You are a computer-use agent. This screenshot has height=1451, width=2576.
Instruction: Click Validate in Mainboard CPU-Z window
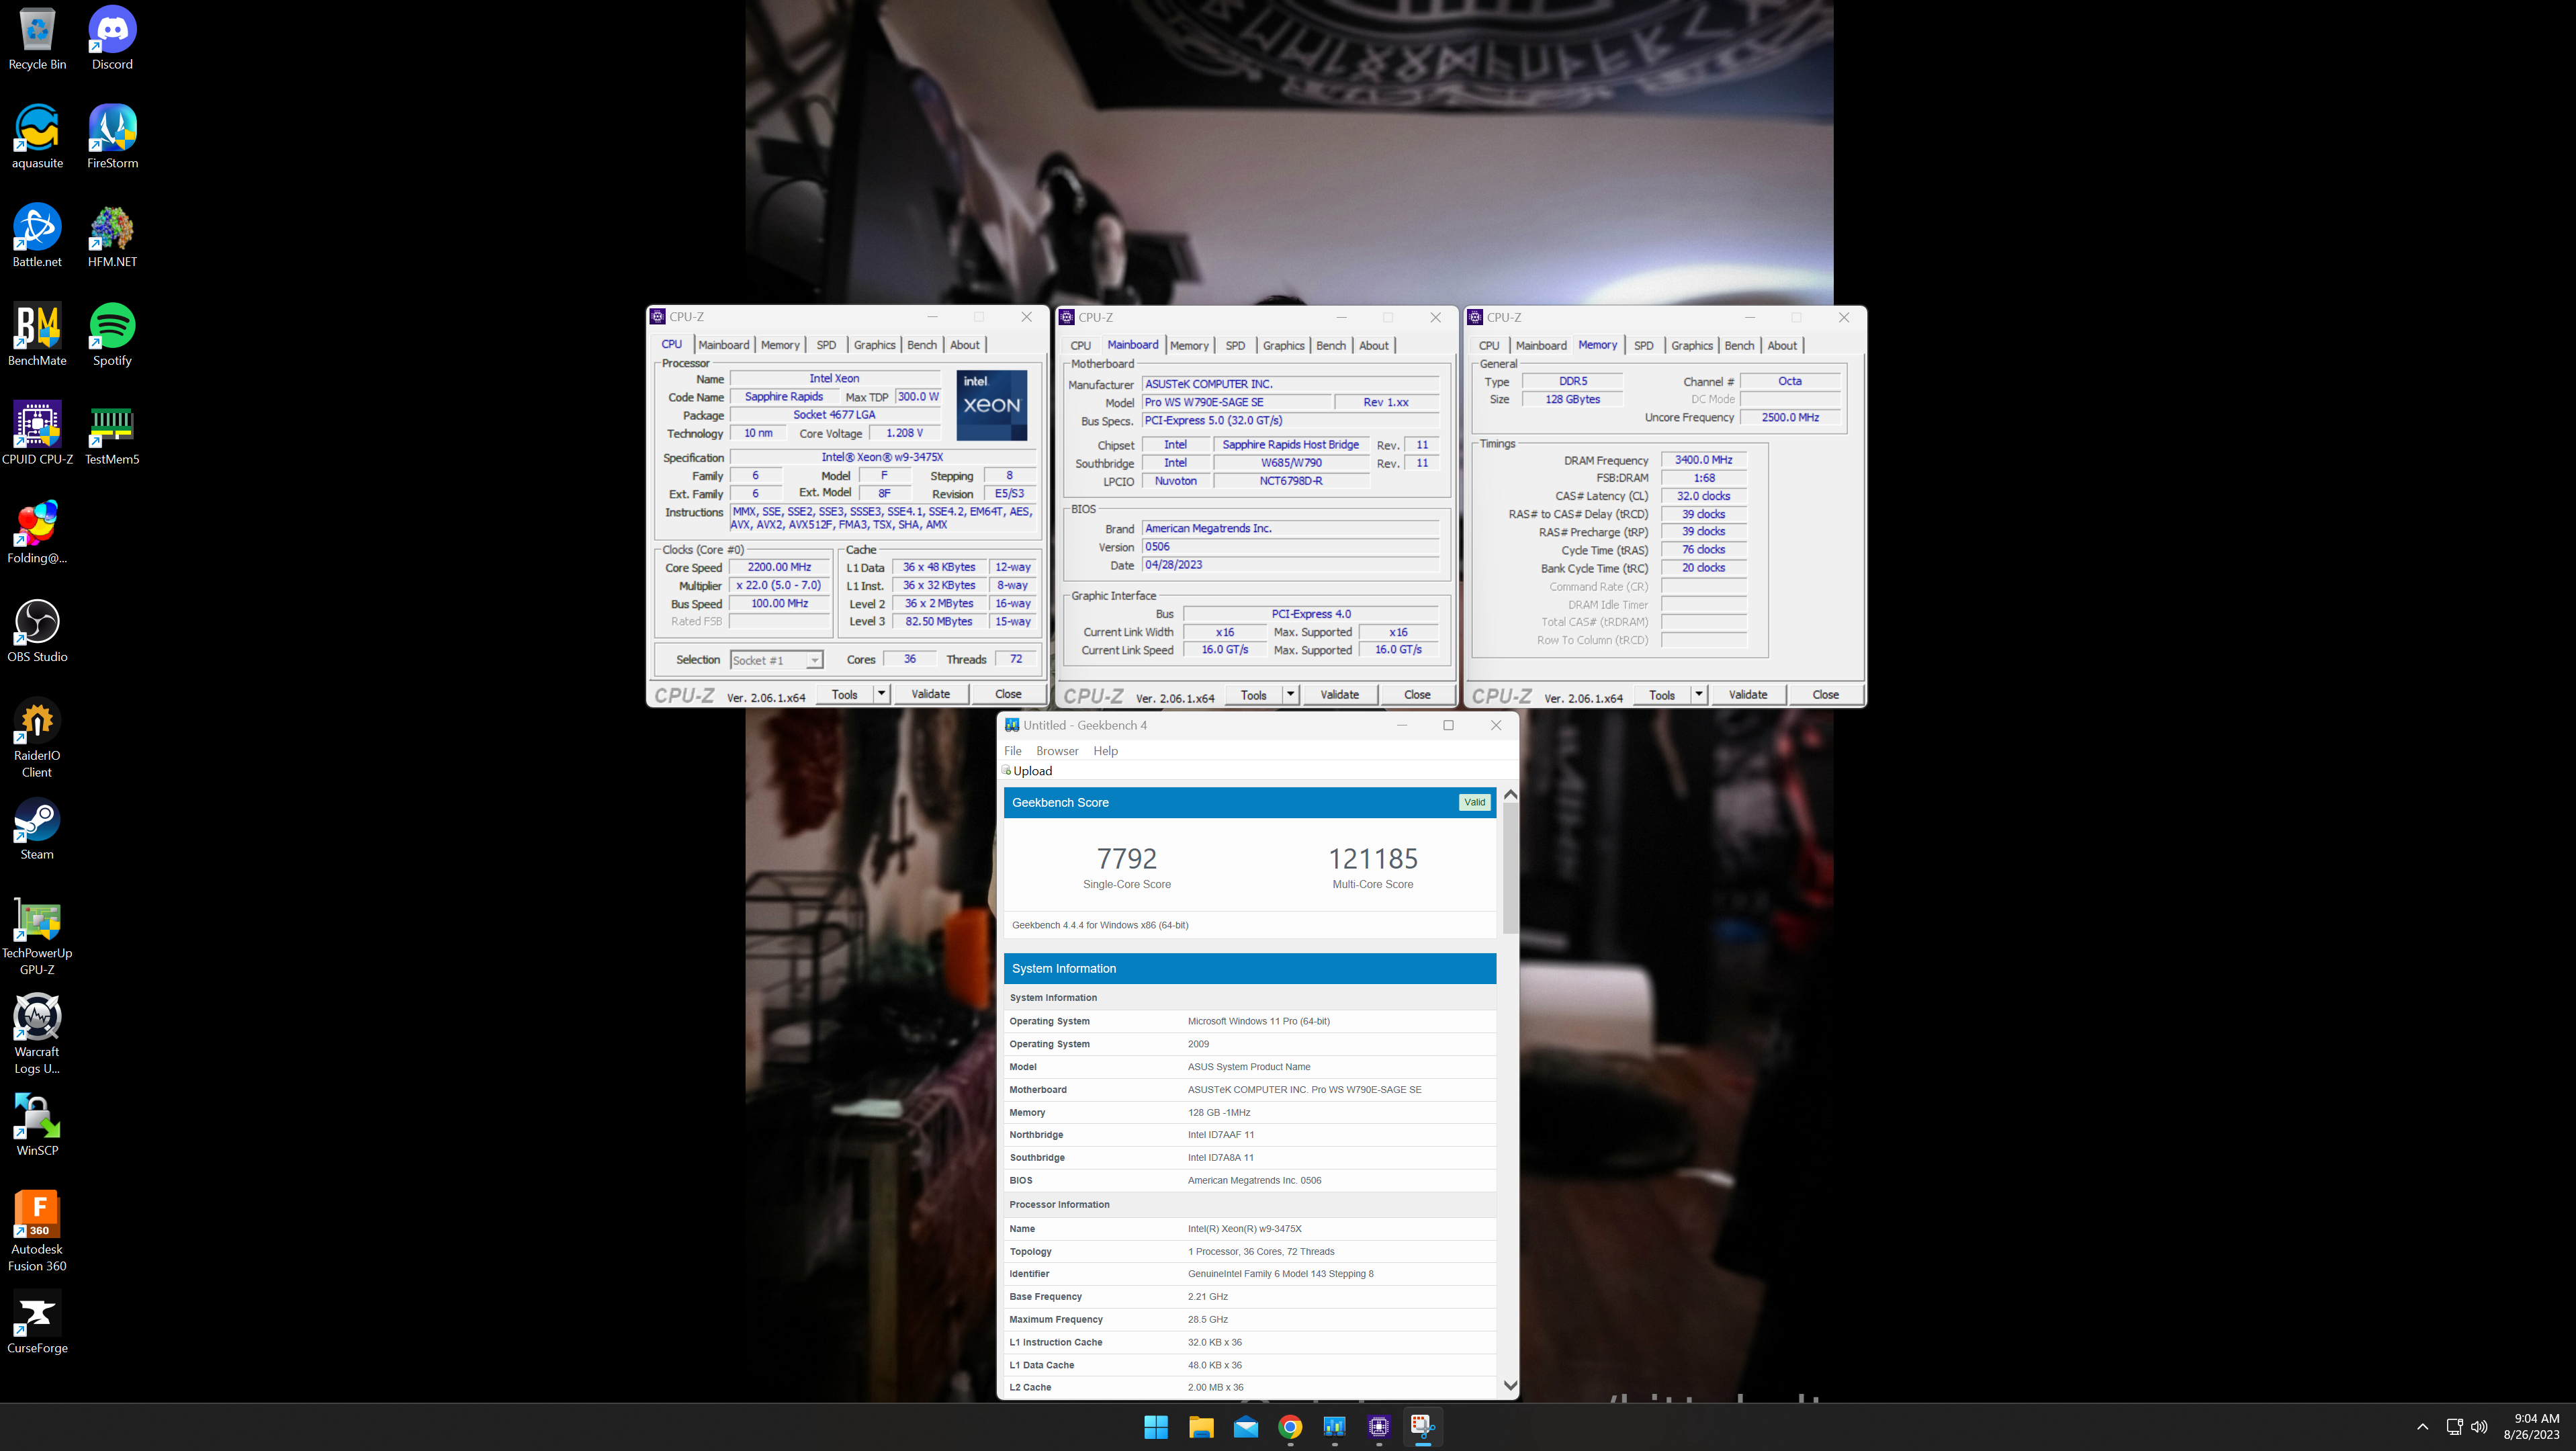pyautogui.click(x=1340, y=695)
